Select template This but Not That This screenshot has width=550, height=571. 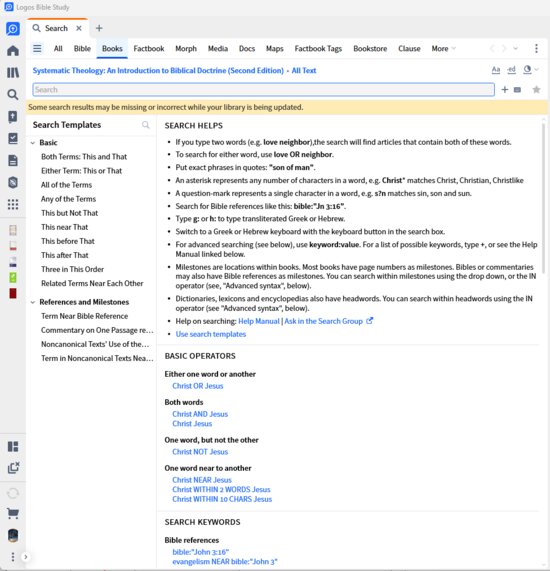[x=70, y=213]
